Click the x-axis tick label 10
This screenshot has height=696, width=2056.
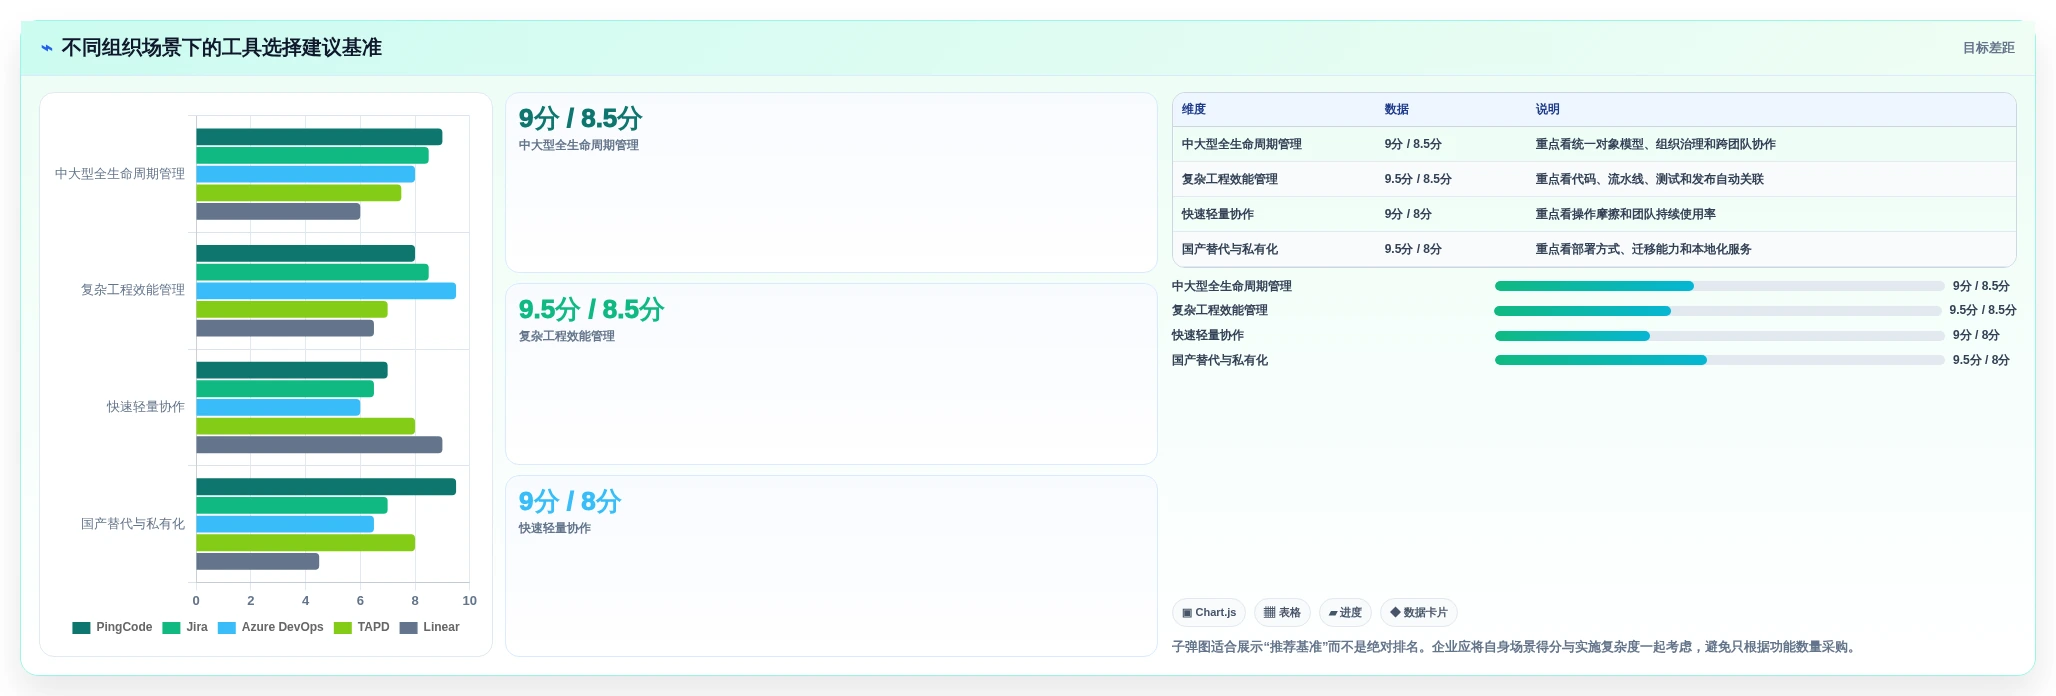[x=469, y=601]
